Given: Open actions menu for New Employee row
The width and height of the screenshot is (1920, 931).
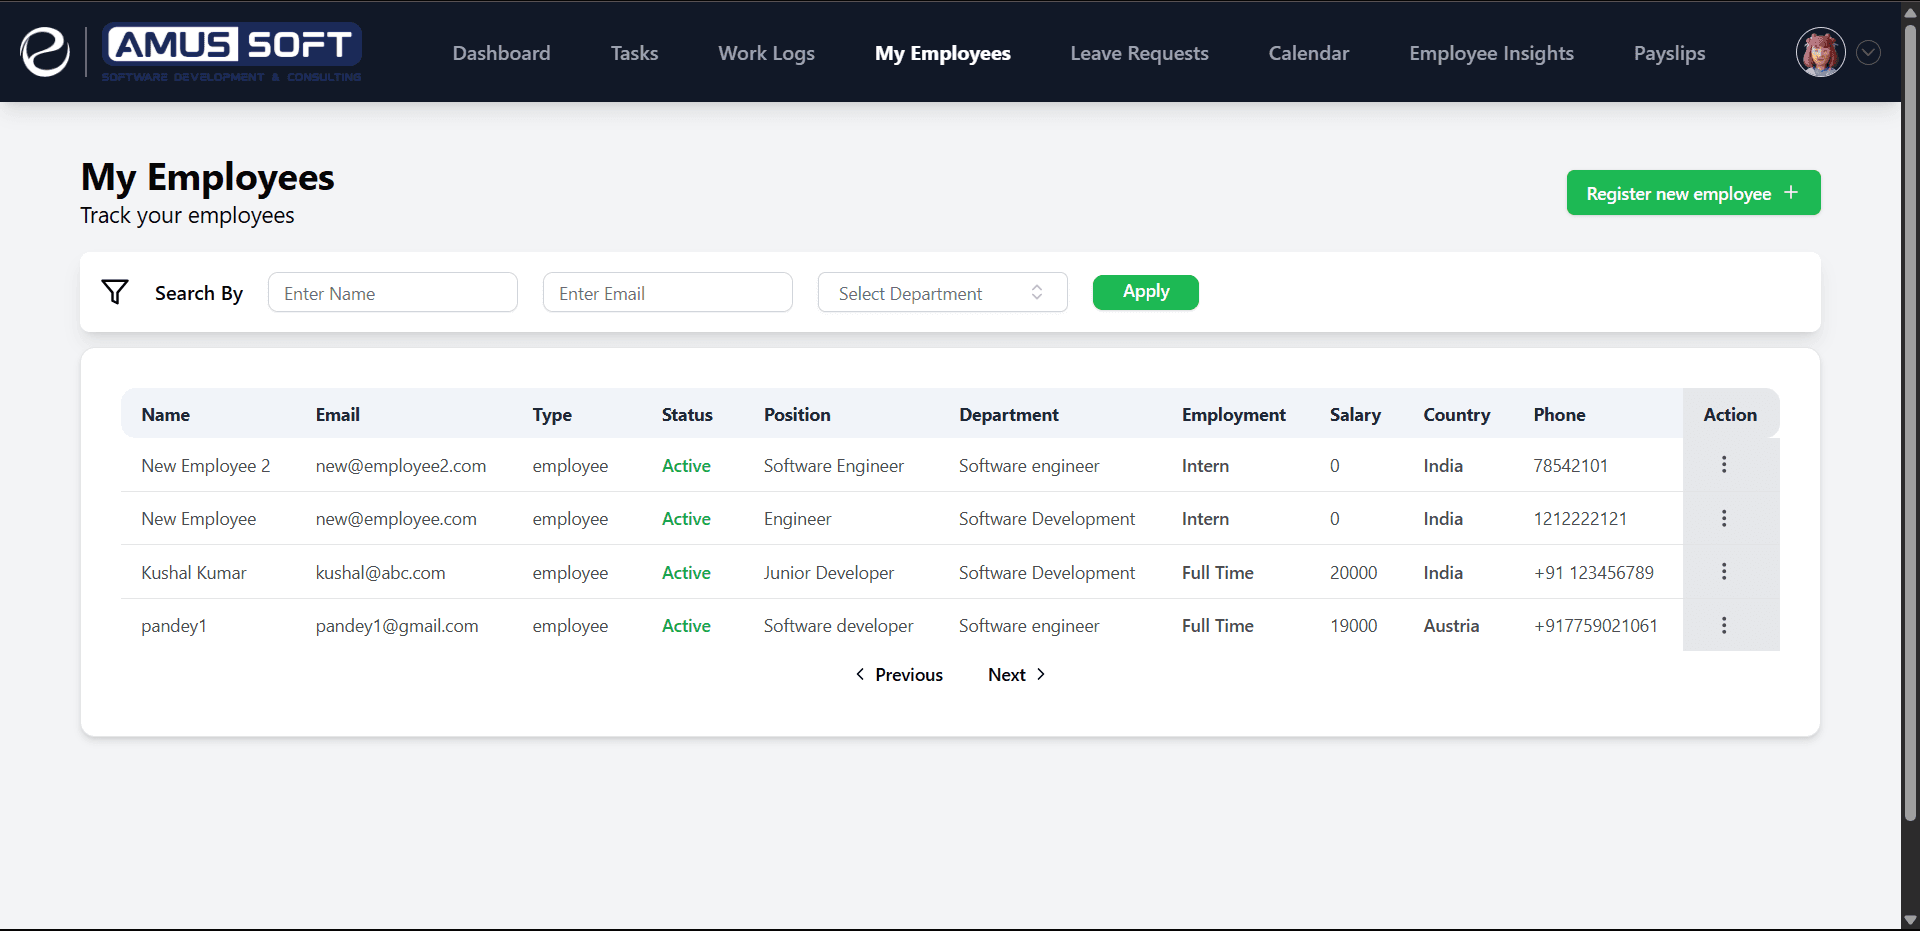Looking at the screenshot, I should [x=1724, y=518].
